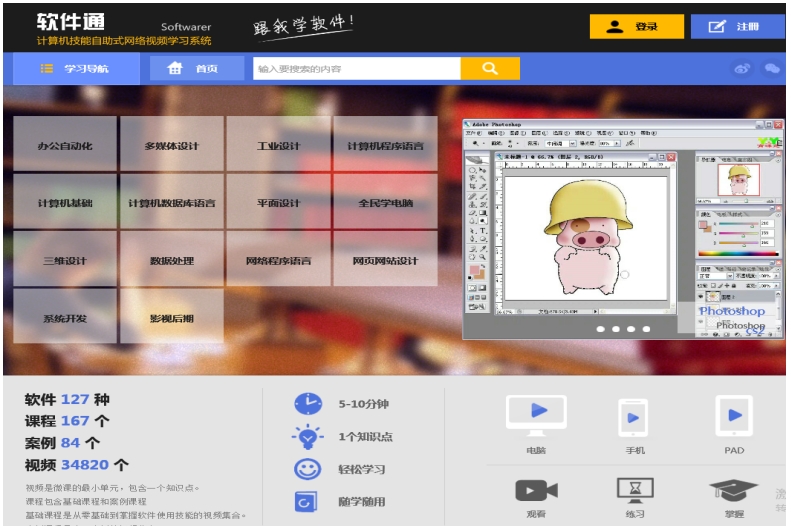Expand the 学习导航 navigation menu
791x532 pixels.
tap(75, 68)
